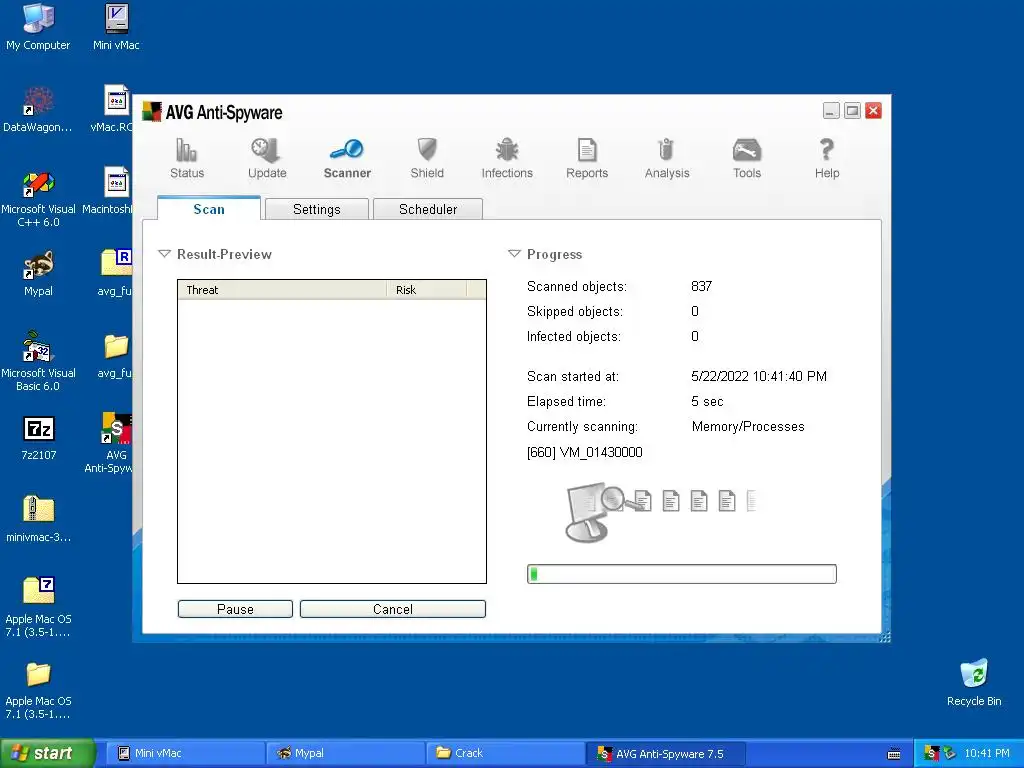This screenshot has height=768, width=1024.
Task: Sort results by Risk column header
Action: [426, 290]
